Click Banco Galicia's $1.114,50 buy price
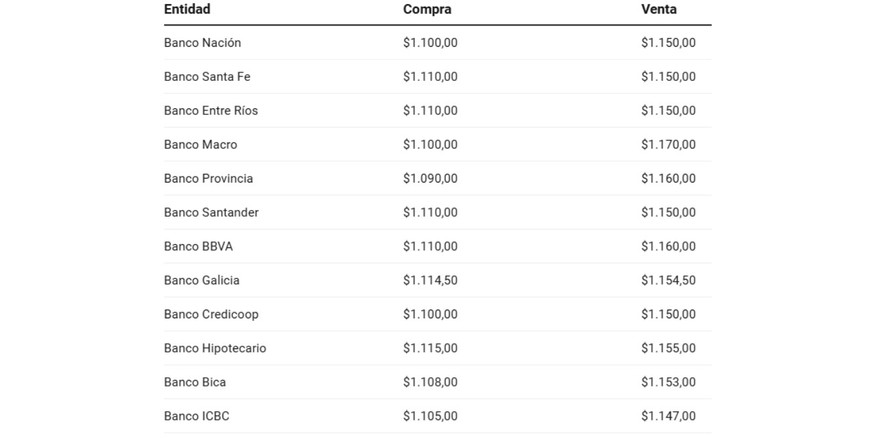The image size is (870, 438). [430, 281]
